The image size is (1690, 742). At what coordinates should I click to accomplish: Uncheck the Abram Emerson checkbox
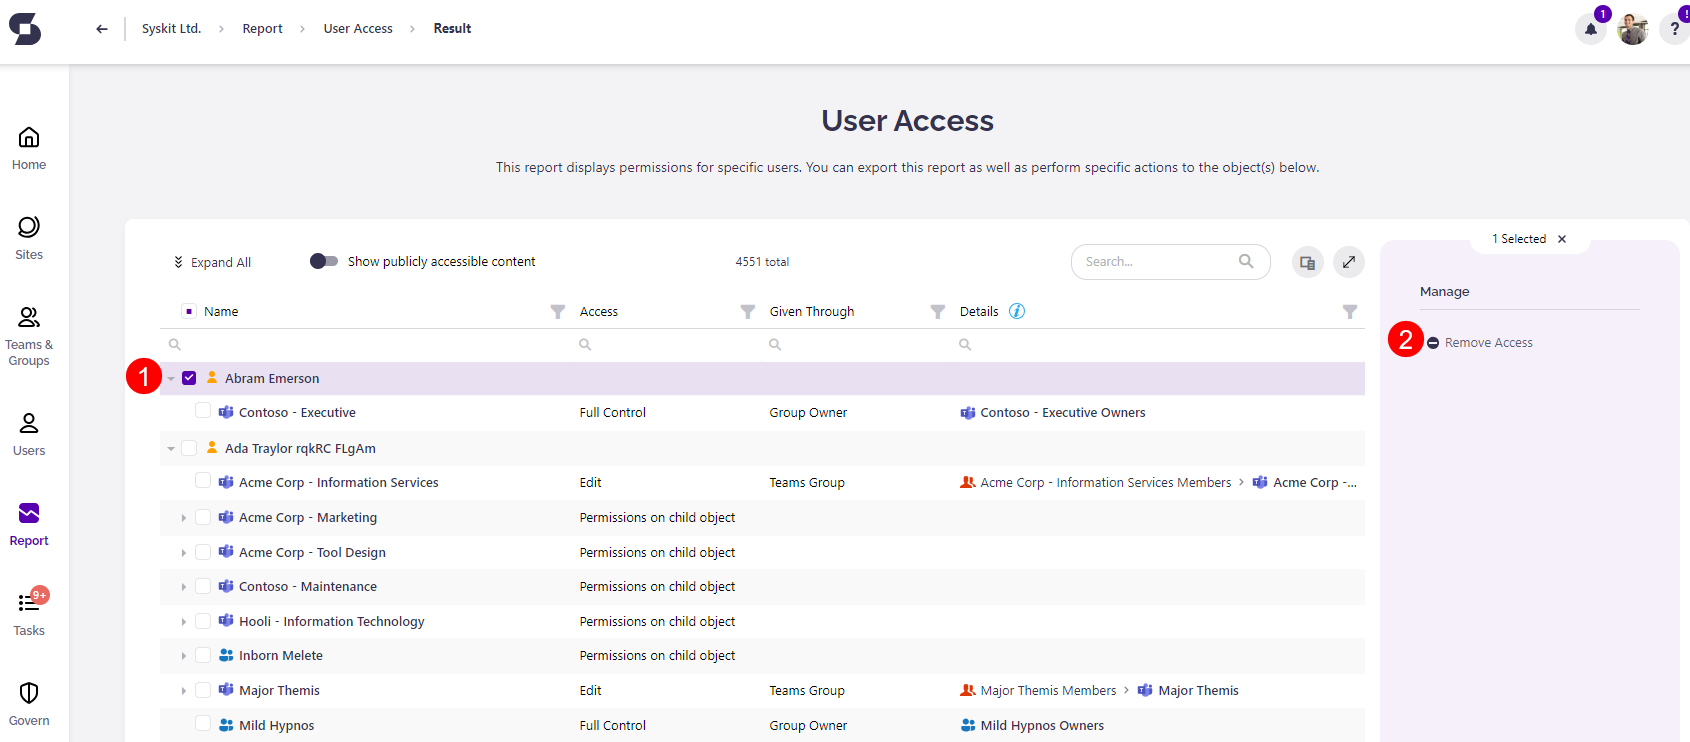[x=189, y=378]
